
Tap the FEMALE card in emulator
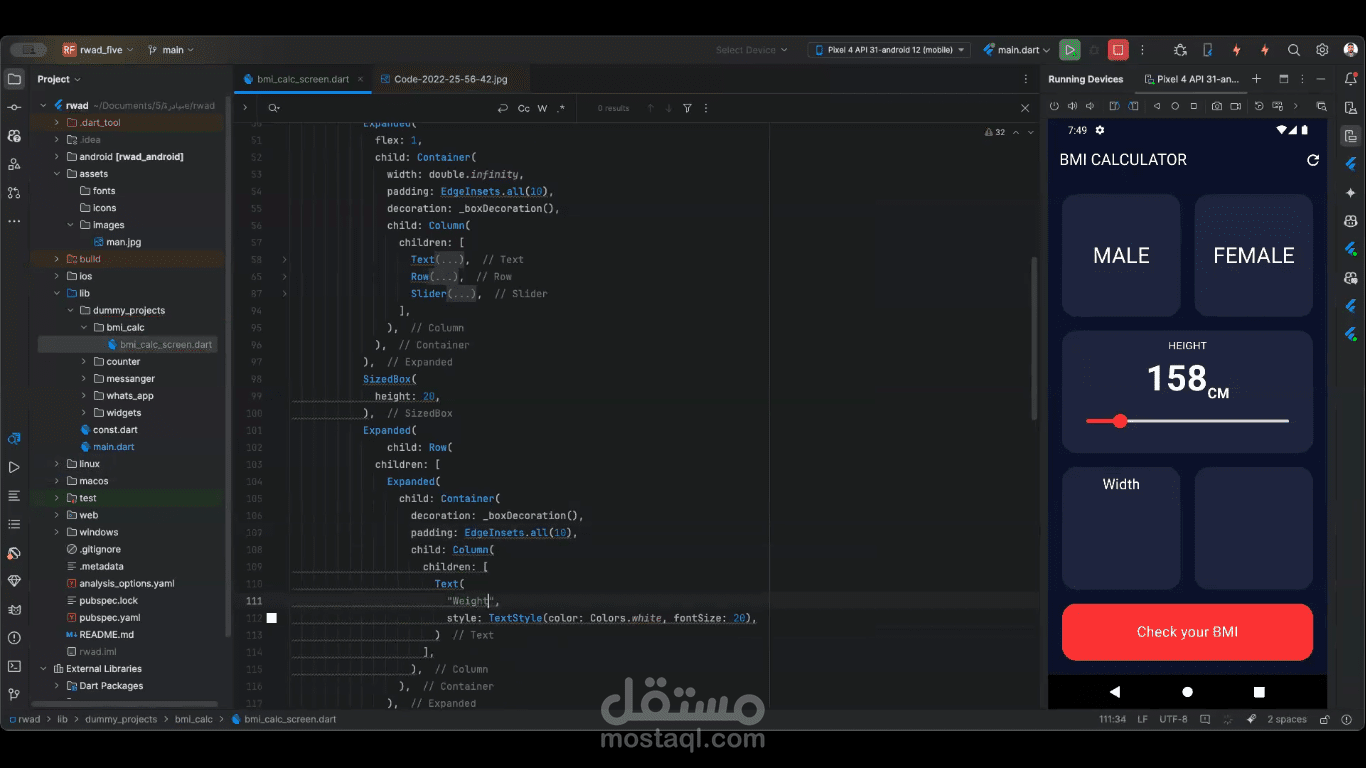(1254, 255)
